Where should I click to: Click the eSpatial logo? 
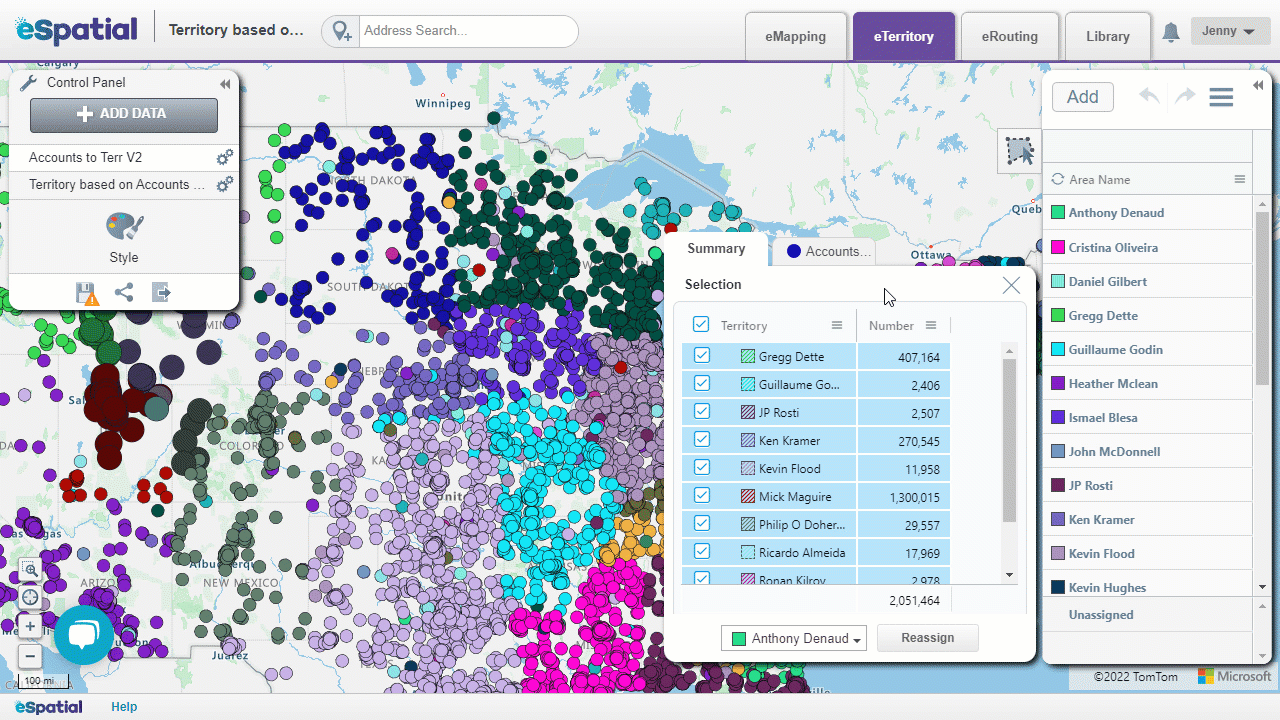pos(76,30)
